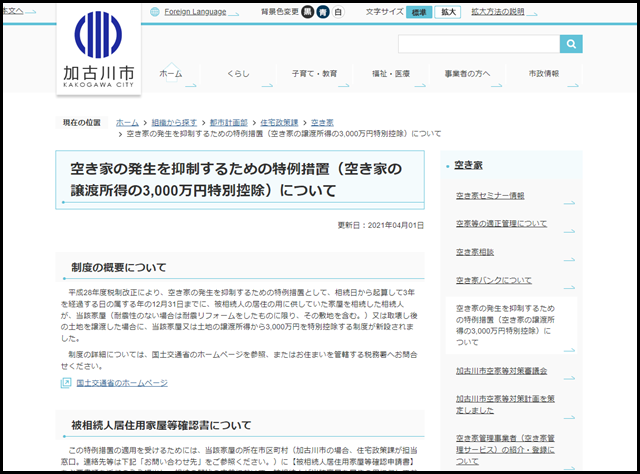Set text size to 拡大

pyautogui.click(x=448, y=12)
